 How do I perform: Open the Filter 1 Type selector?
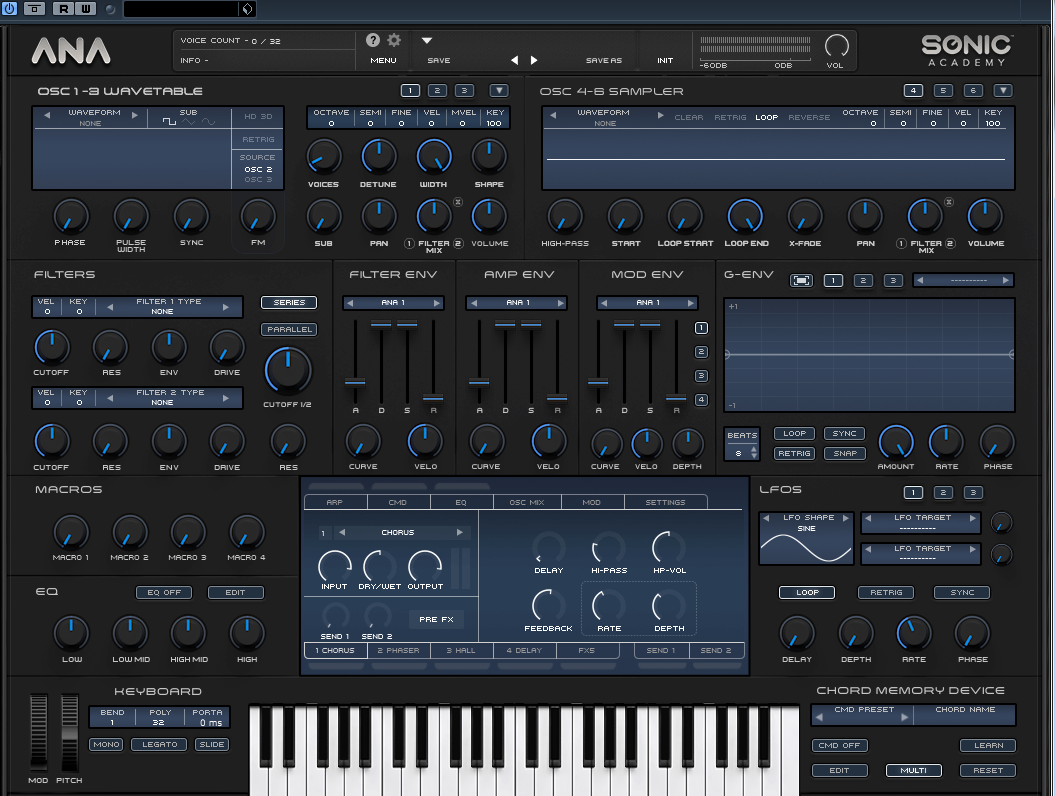pos(168,307)
